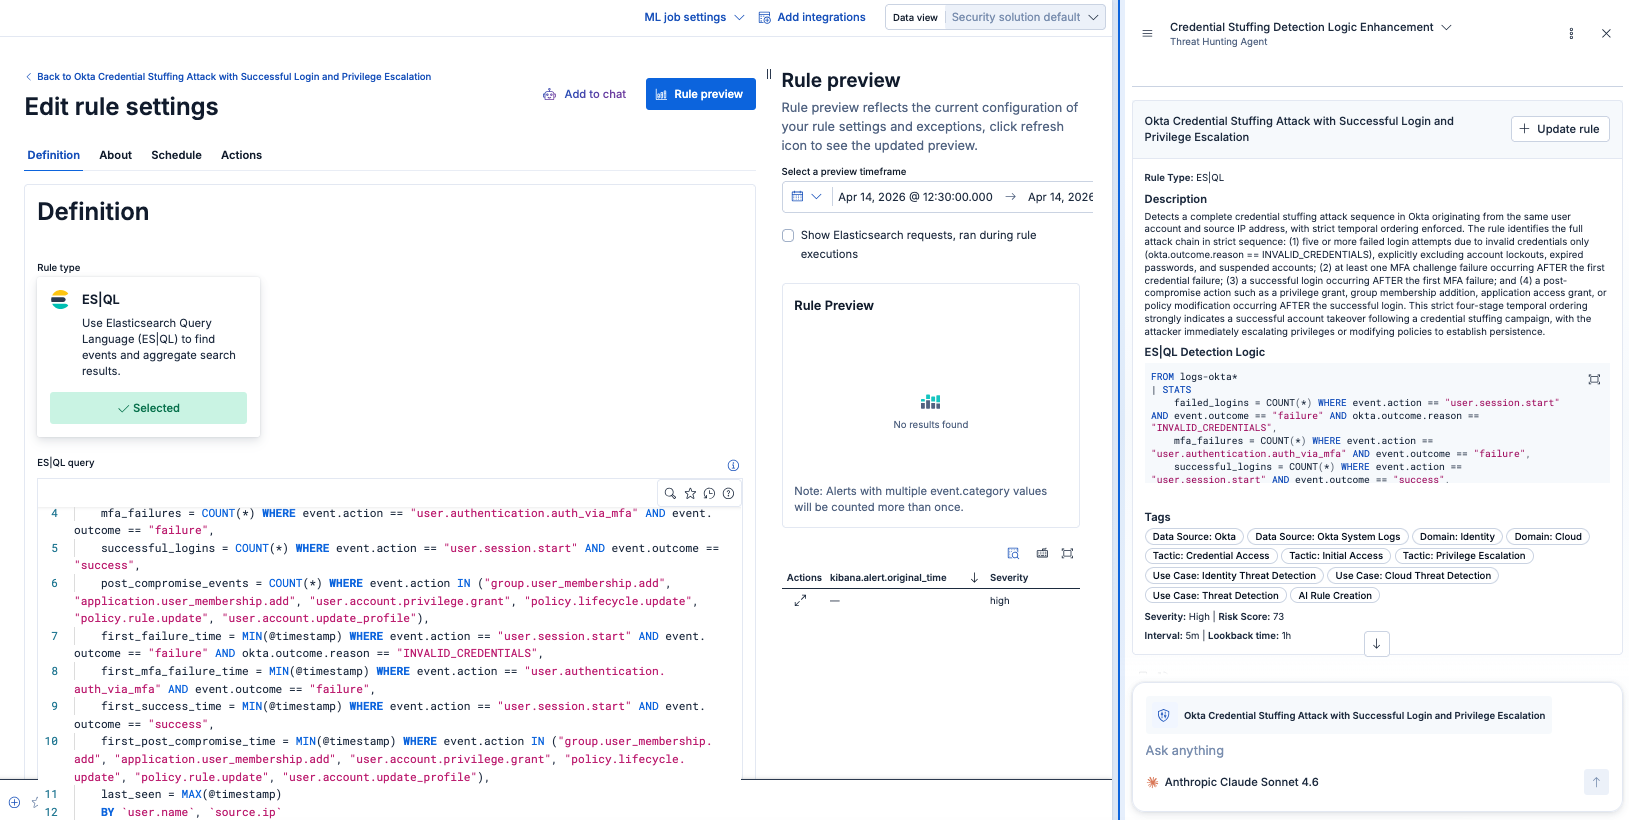1629x820 pixels.
Task: Click the expand alert details arrow icon
Action: 800,601
